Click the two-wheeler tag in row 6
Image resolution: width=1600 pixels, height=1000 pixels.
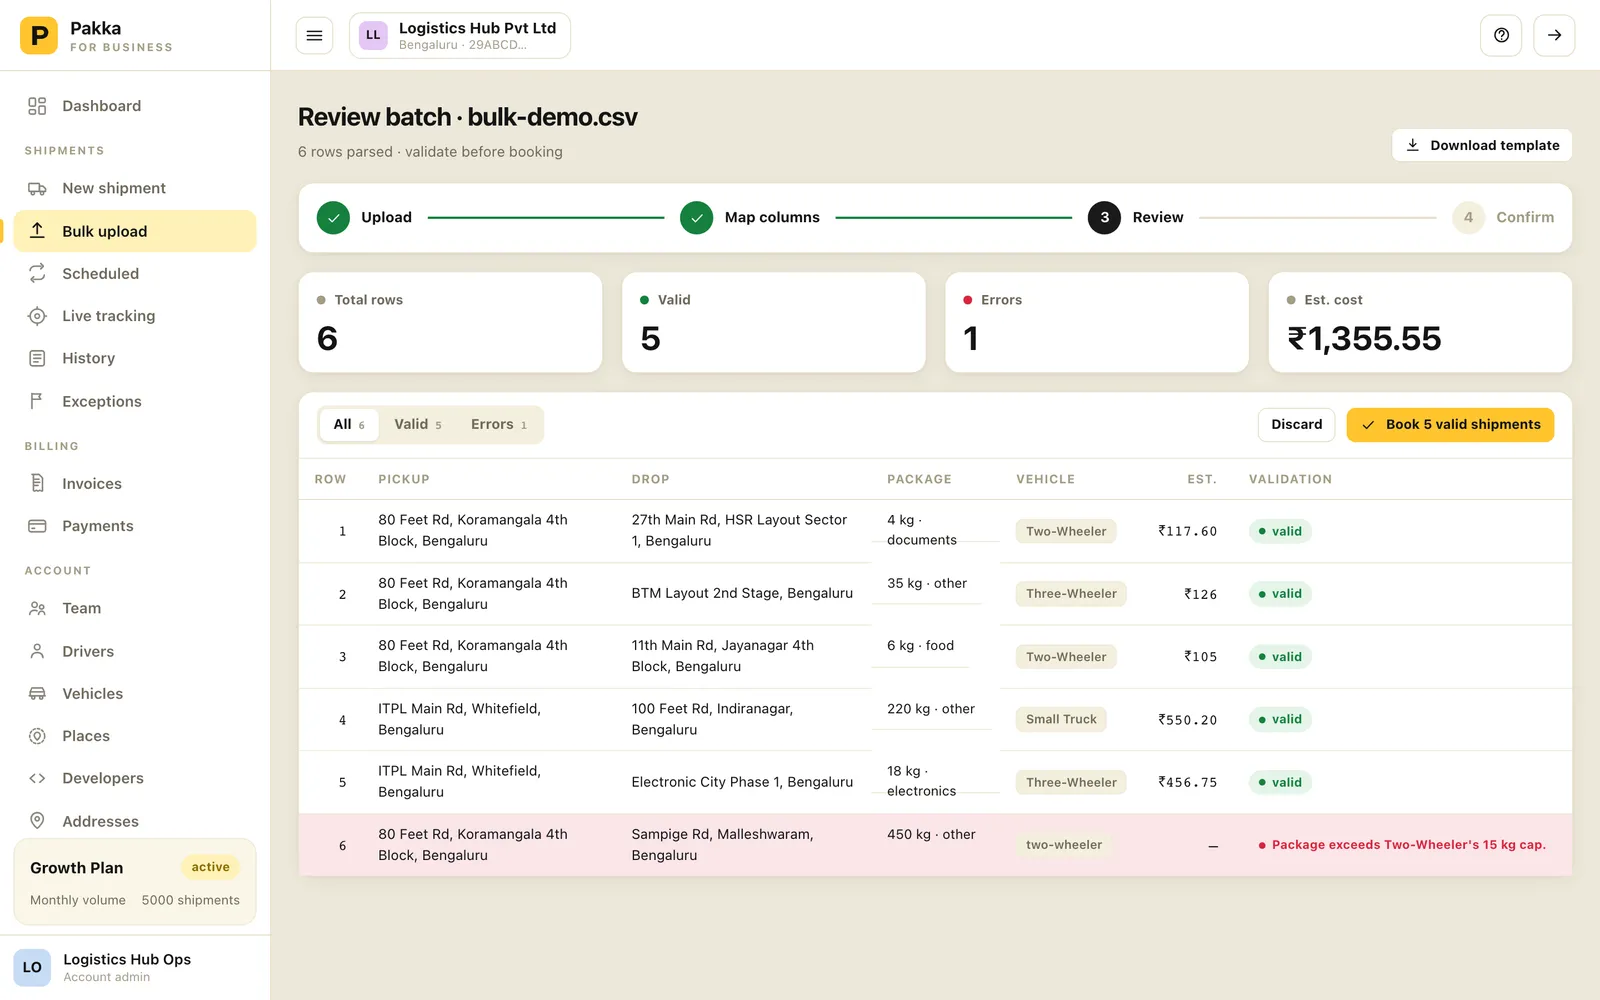pos(1064,845)
